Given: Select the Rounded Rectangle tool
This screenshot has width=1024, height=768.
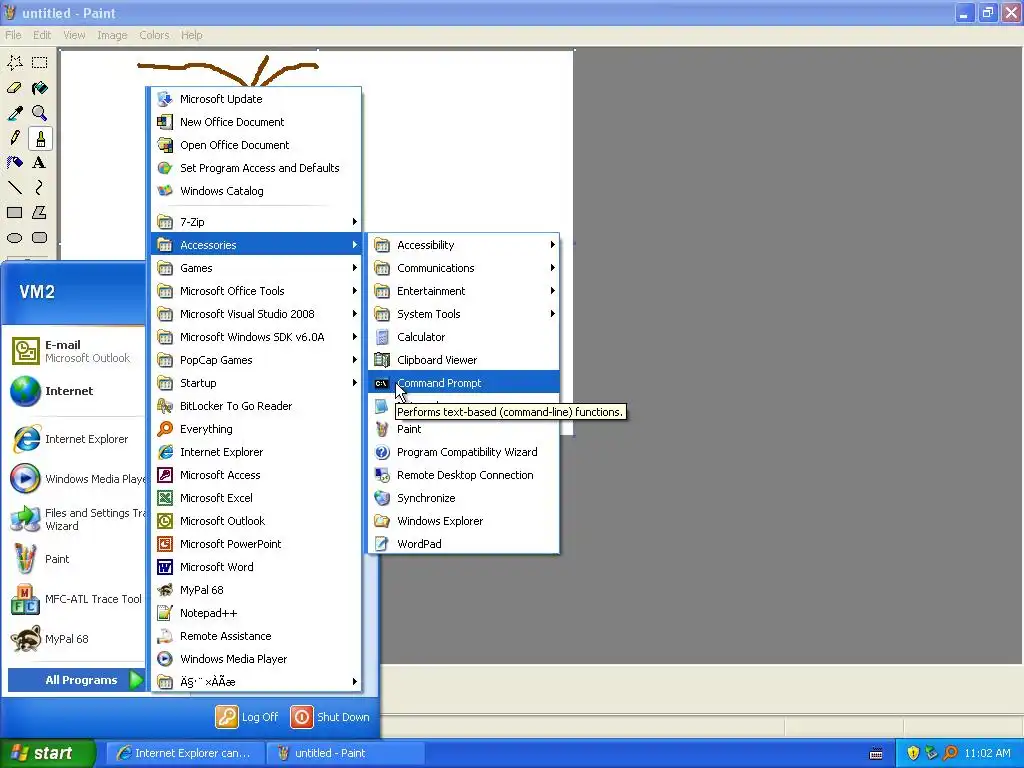Looking at the screenshot, I should point(40,238).
